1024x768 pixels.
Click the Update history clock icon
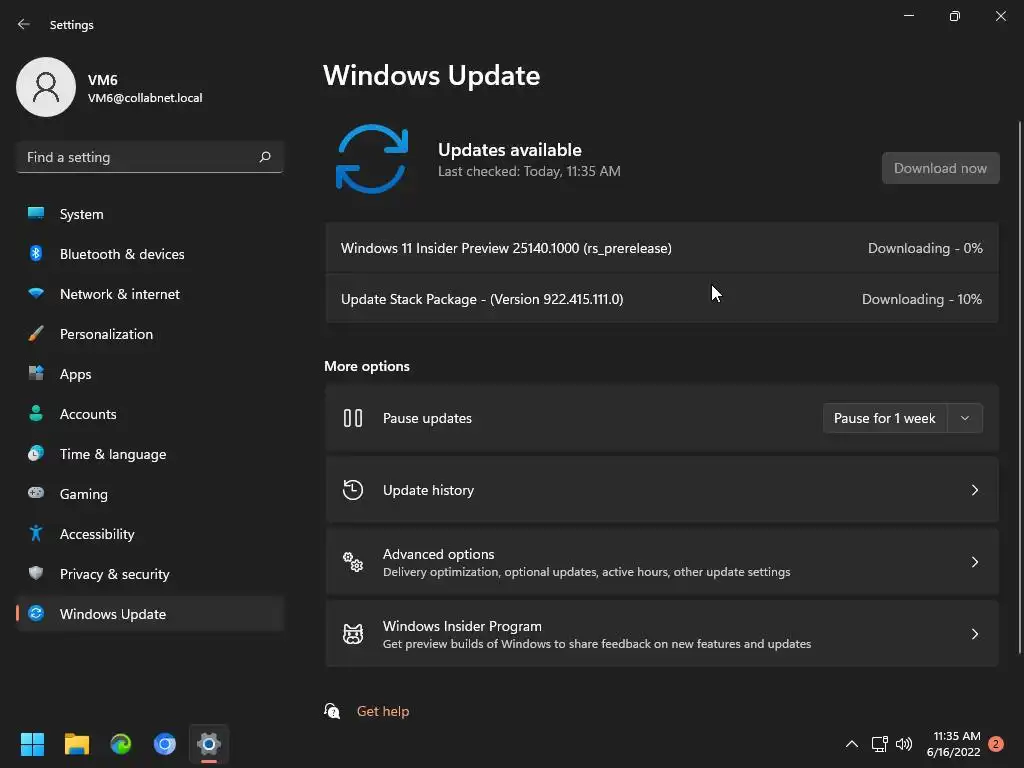pyautogui.click(x=353, y=490)
